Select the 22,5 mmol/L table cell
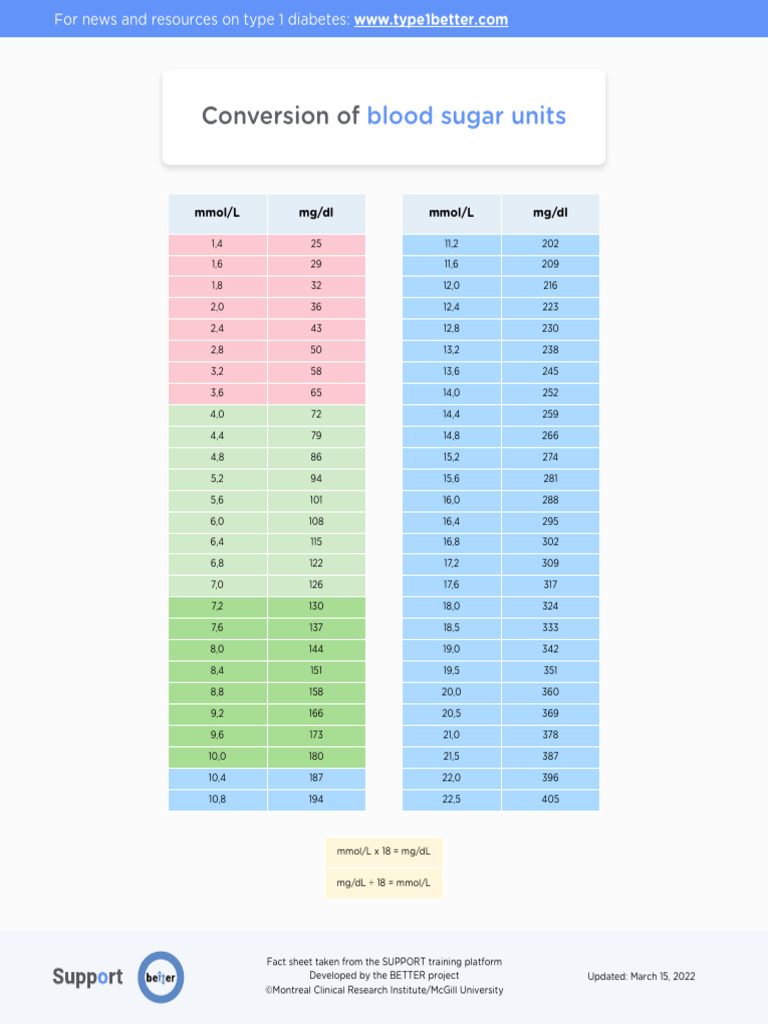The width and height of the screenshot is (768, 1024). pos(451,800)
